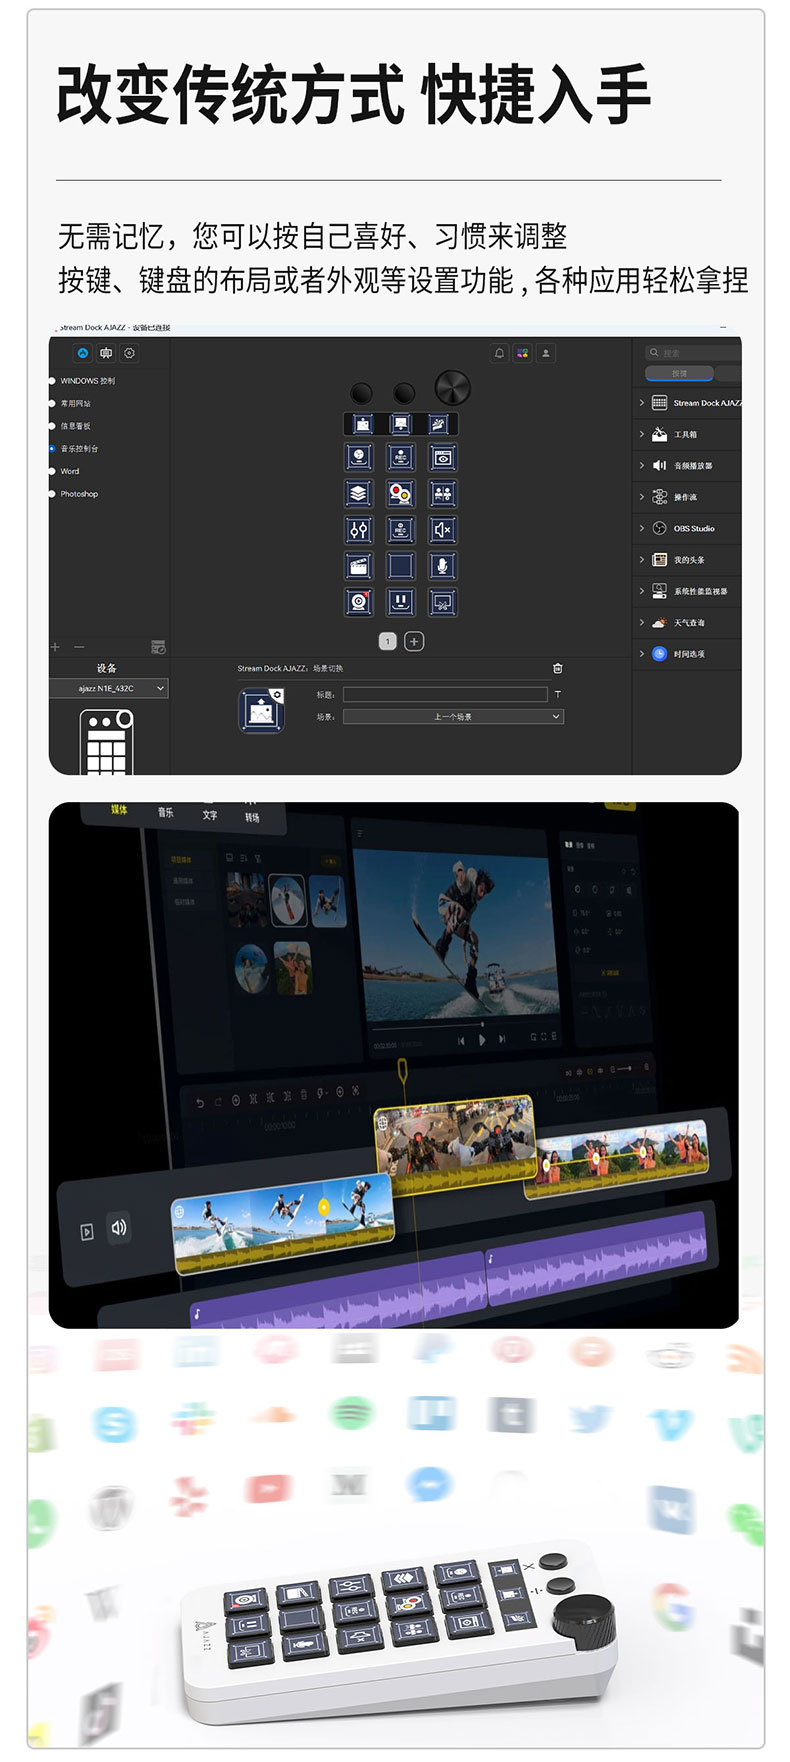Open the 转场 tab in the video editor
Image resolution: width=790 pixels, height=1762 pixels.
[252, 817]
